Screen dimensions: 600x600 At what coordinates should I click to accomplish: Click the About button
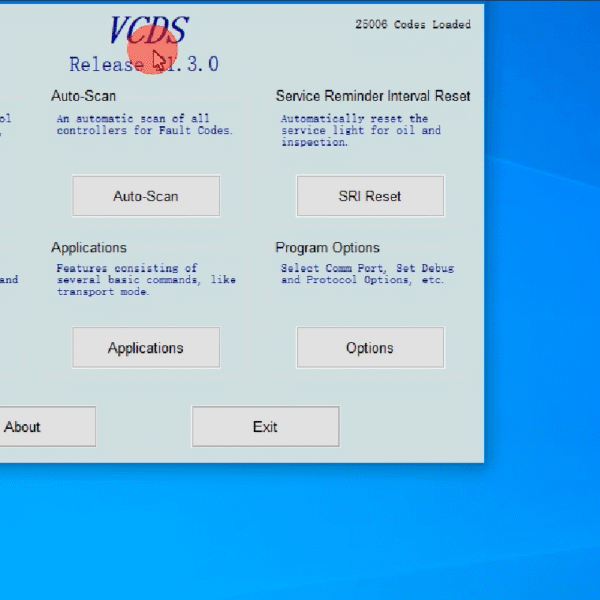(40, 427)
